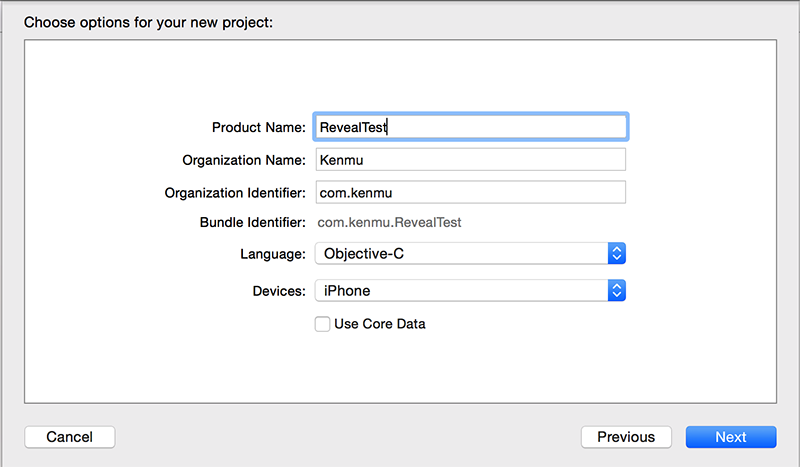Viewport: 800px width, 467px height.
Task: Click the Choose options for your new project heading
Action: point(148,22)
